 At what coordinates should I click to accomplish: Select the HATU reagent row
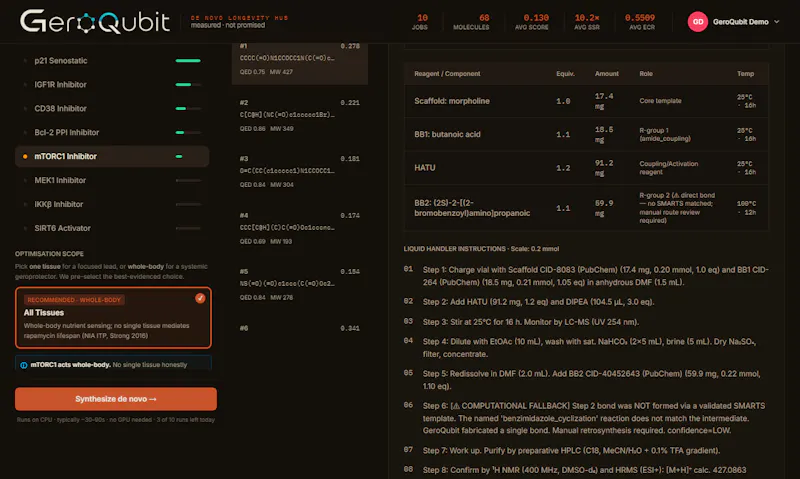[586, 168]
